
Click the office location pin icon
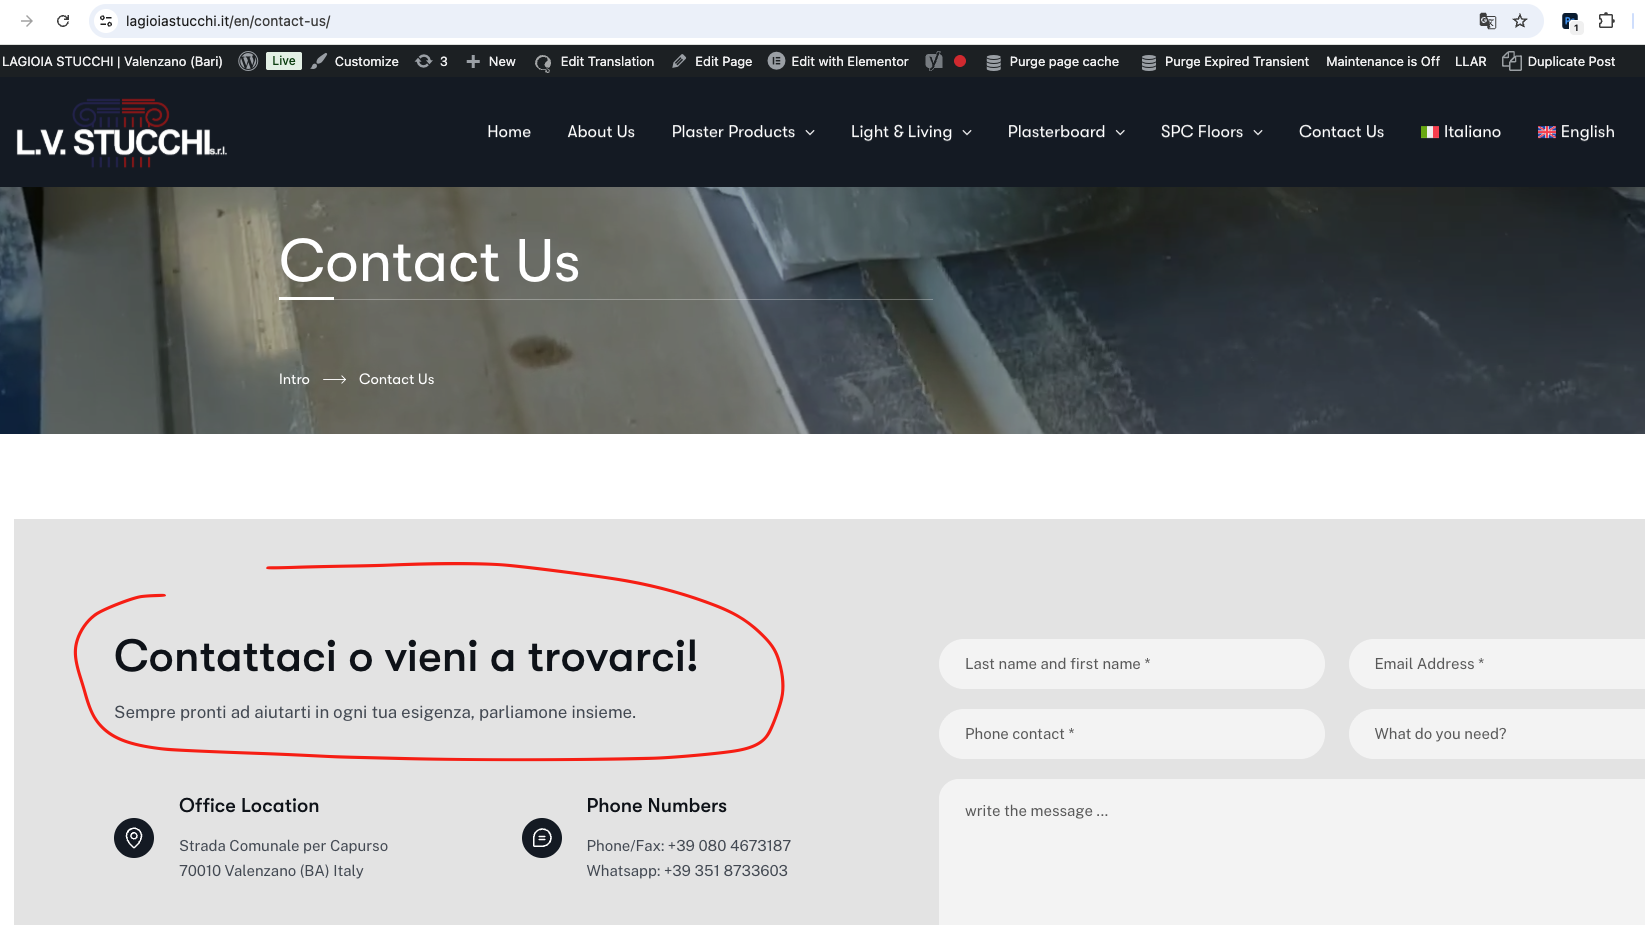pyautogui.click(x=134, y=838)
